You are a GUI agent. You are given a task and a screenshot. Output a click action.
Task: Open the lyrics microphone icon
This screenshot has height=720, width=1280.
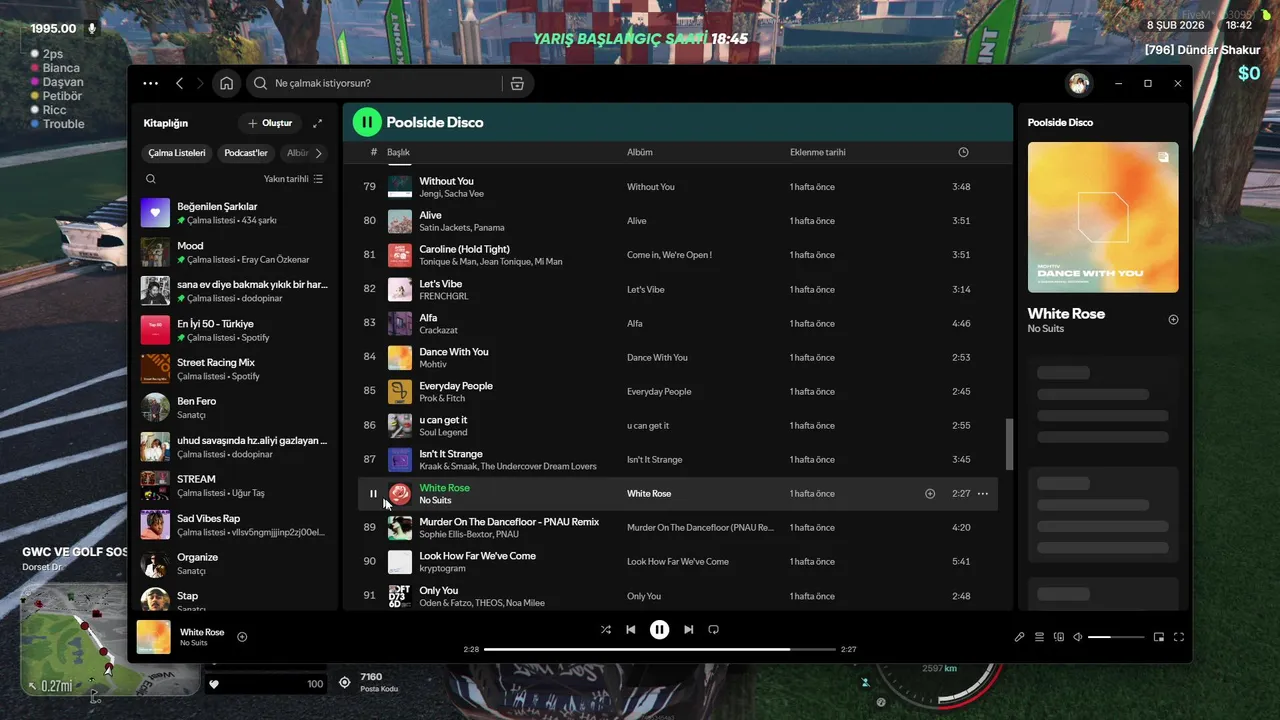[1020, 637]
